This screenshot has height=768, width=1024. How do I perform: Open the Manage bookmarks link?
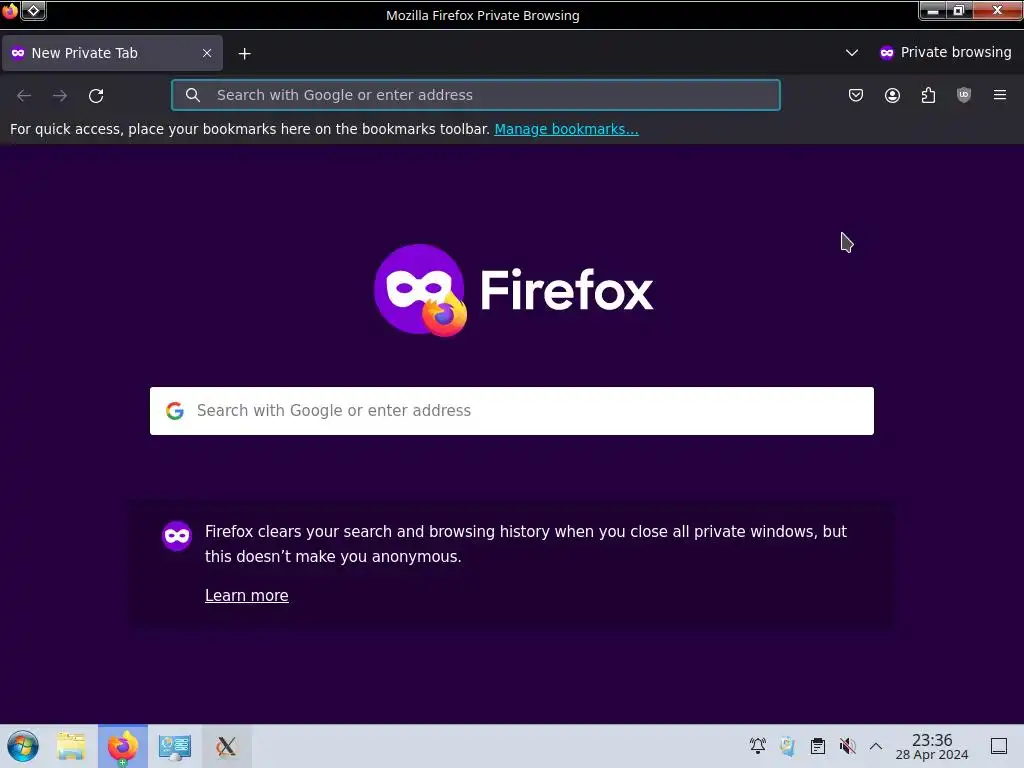click(x=566, y=129)
